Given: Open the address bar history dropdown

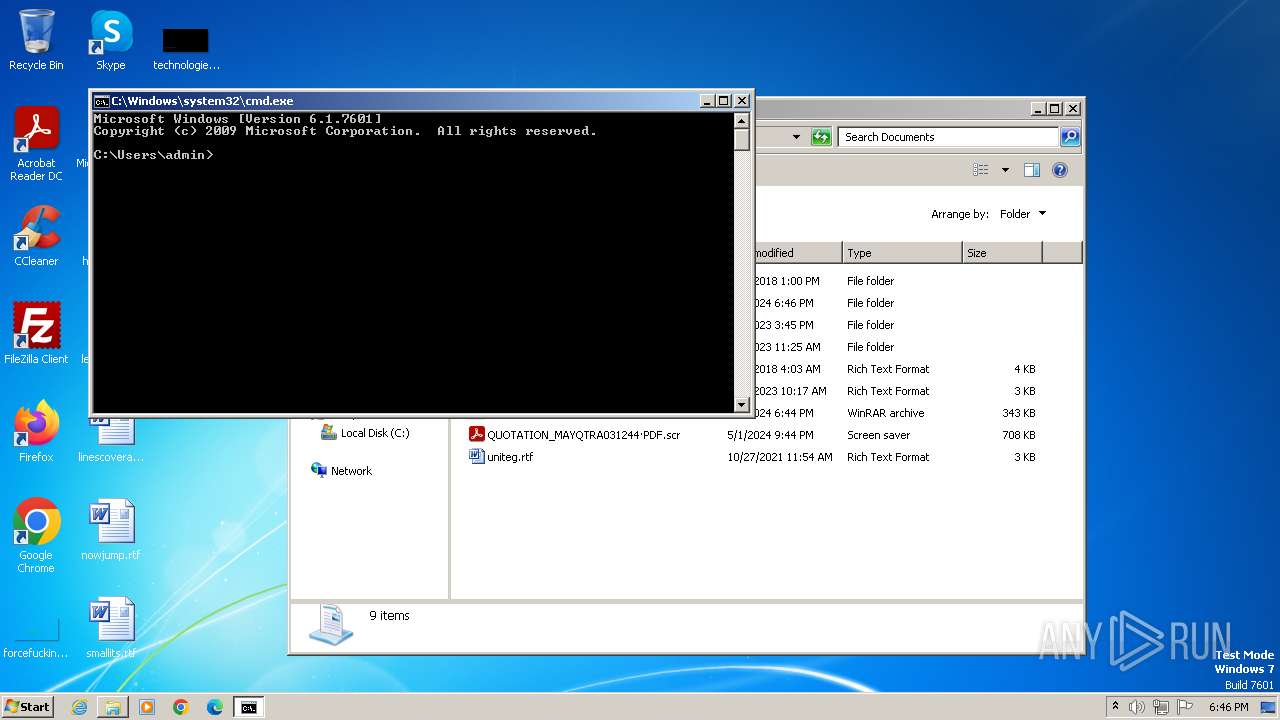Looking at the screenshot, I should coord(796,137).
